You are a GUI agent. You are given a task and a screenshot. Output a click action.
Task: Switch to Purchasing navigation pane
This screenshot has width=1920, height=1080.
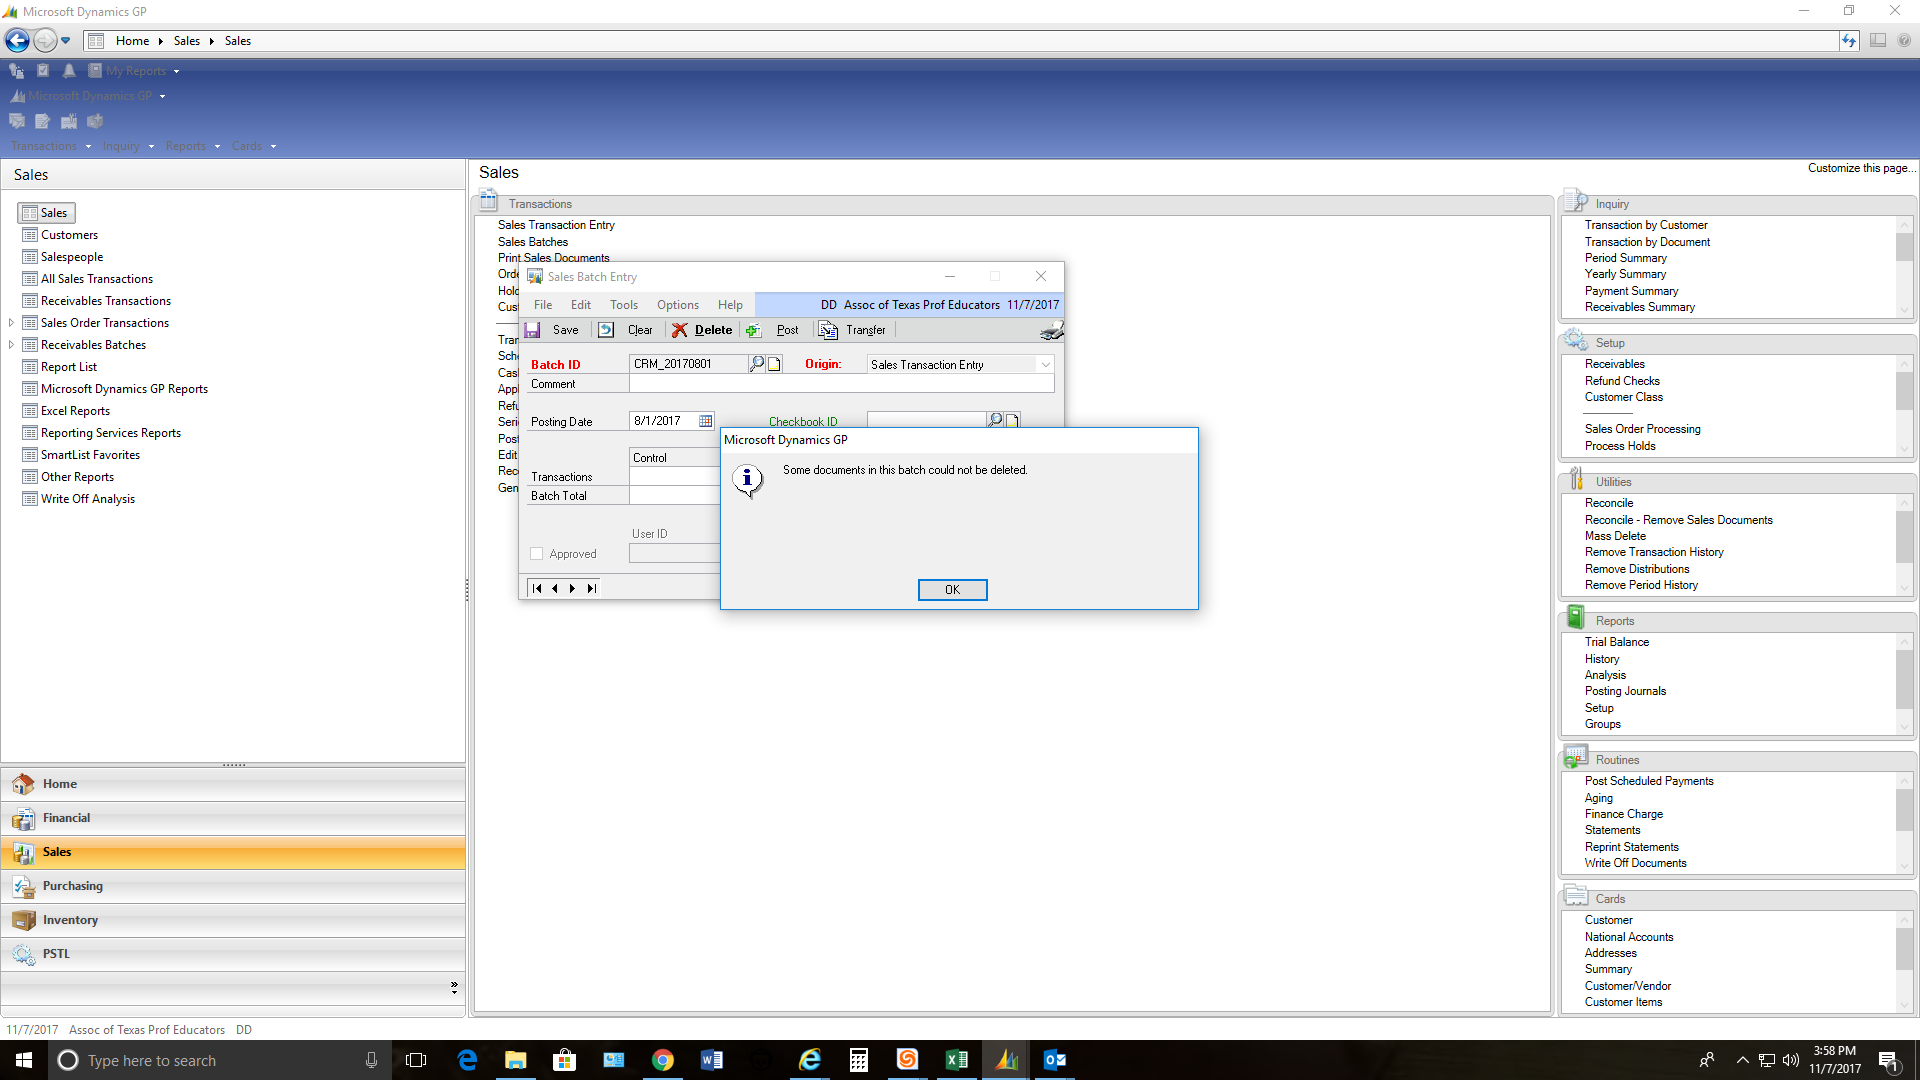pos(233,886)
